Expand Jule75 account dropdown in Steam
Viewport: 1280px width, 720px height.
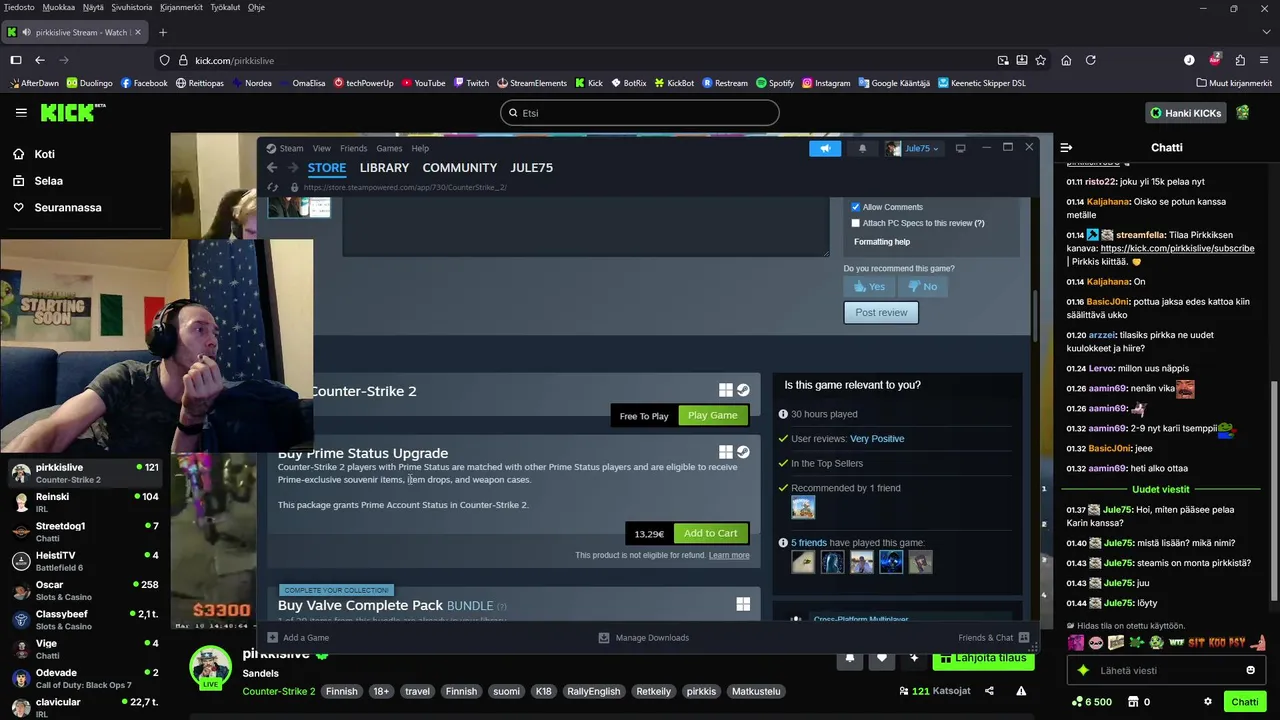913,148
